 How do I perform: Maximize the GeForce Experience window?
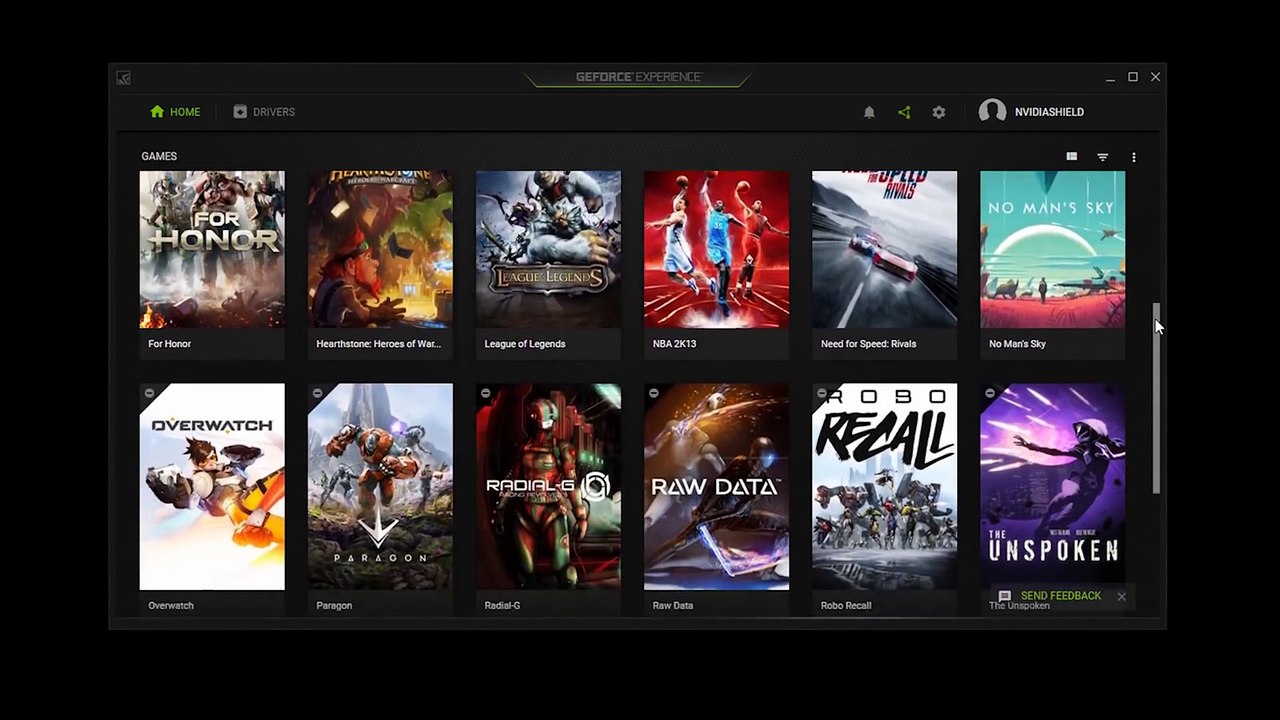tap(1133, 77)
